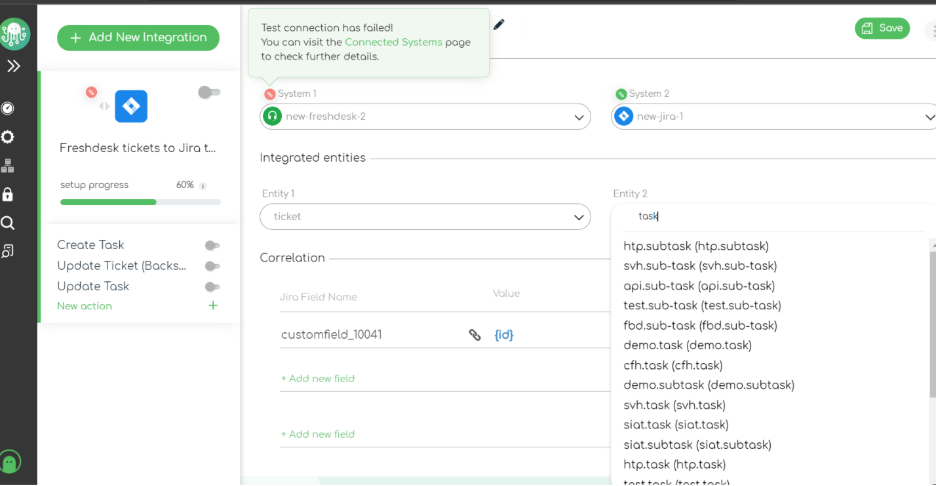Screen dimensions: 936x486
Task: Click Freshdesk tickets to Jira integration title
Action: [x=137, y=148]
